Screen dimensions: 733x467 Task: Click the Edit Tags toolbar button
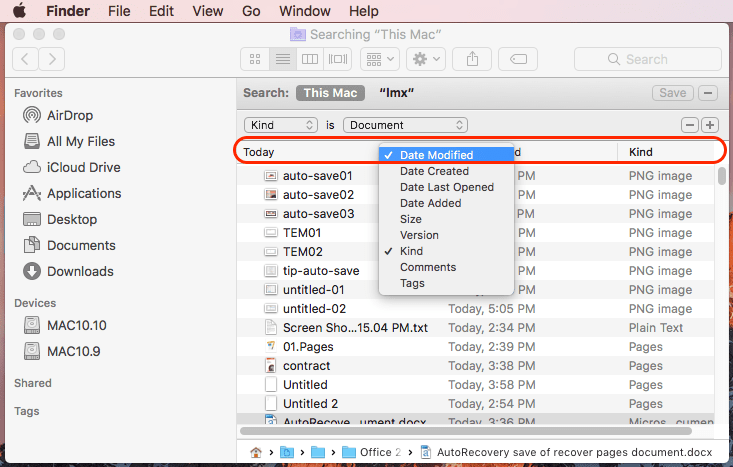(518, 59)
